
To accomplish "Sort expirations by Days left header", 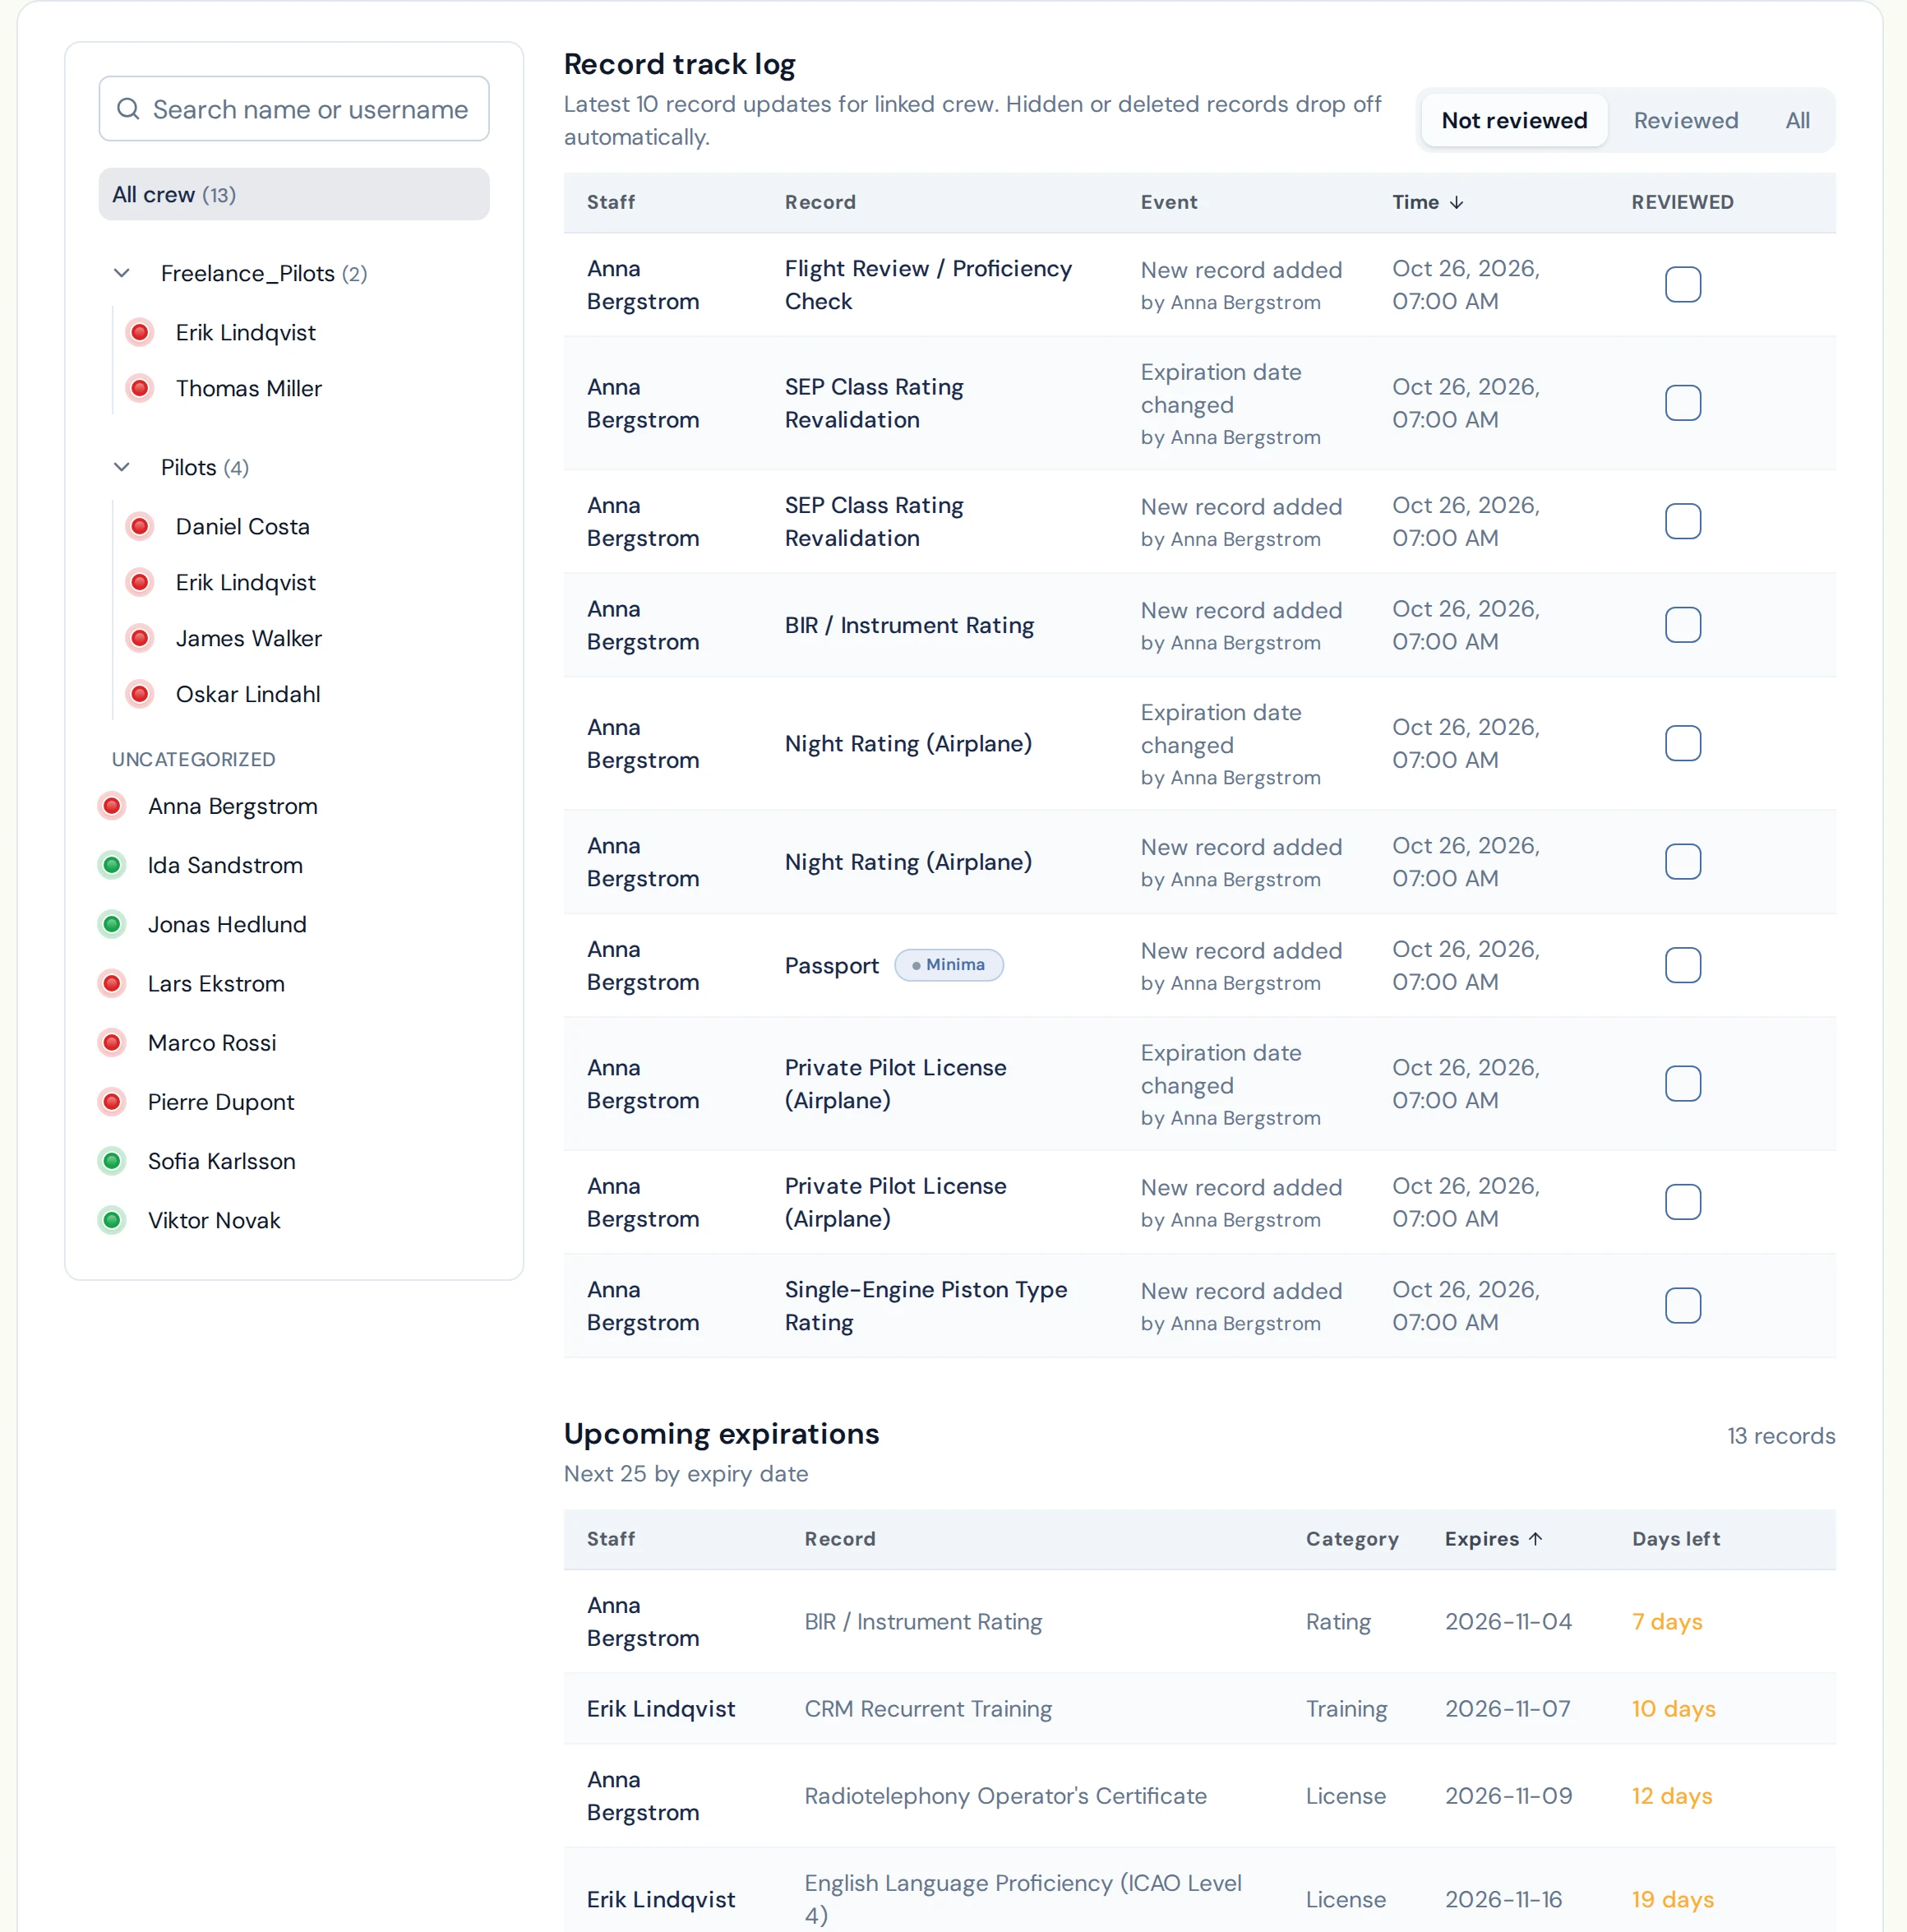I will 1675,1538.
